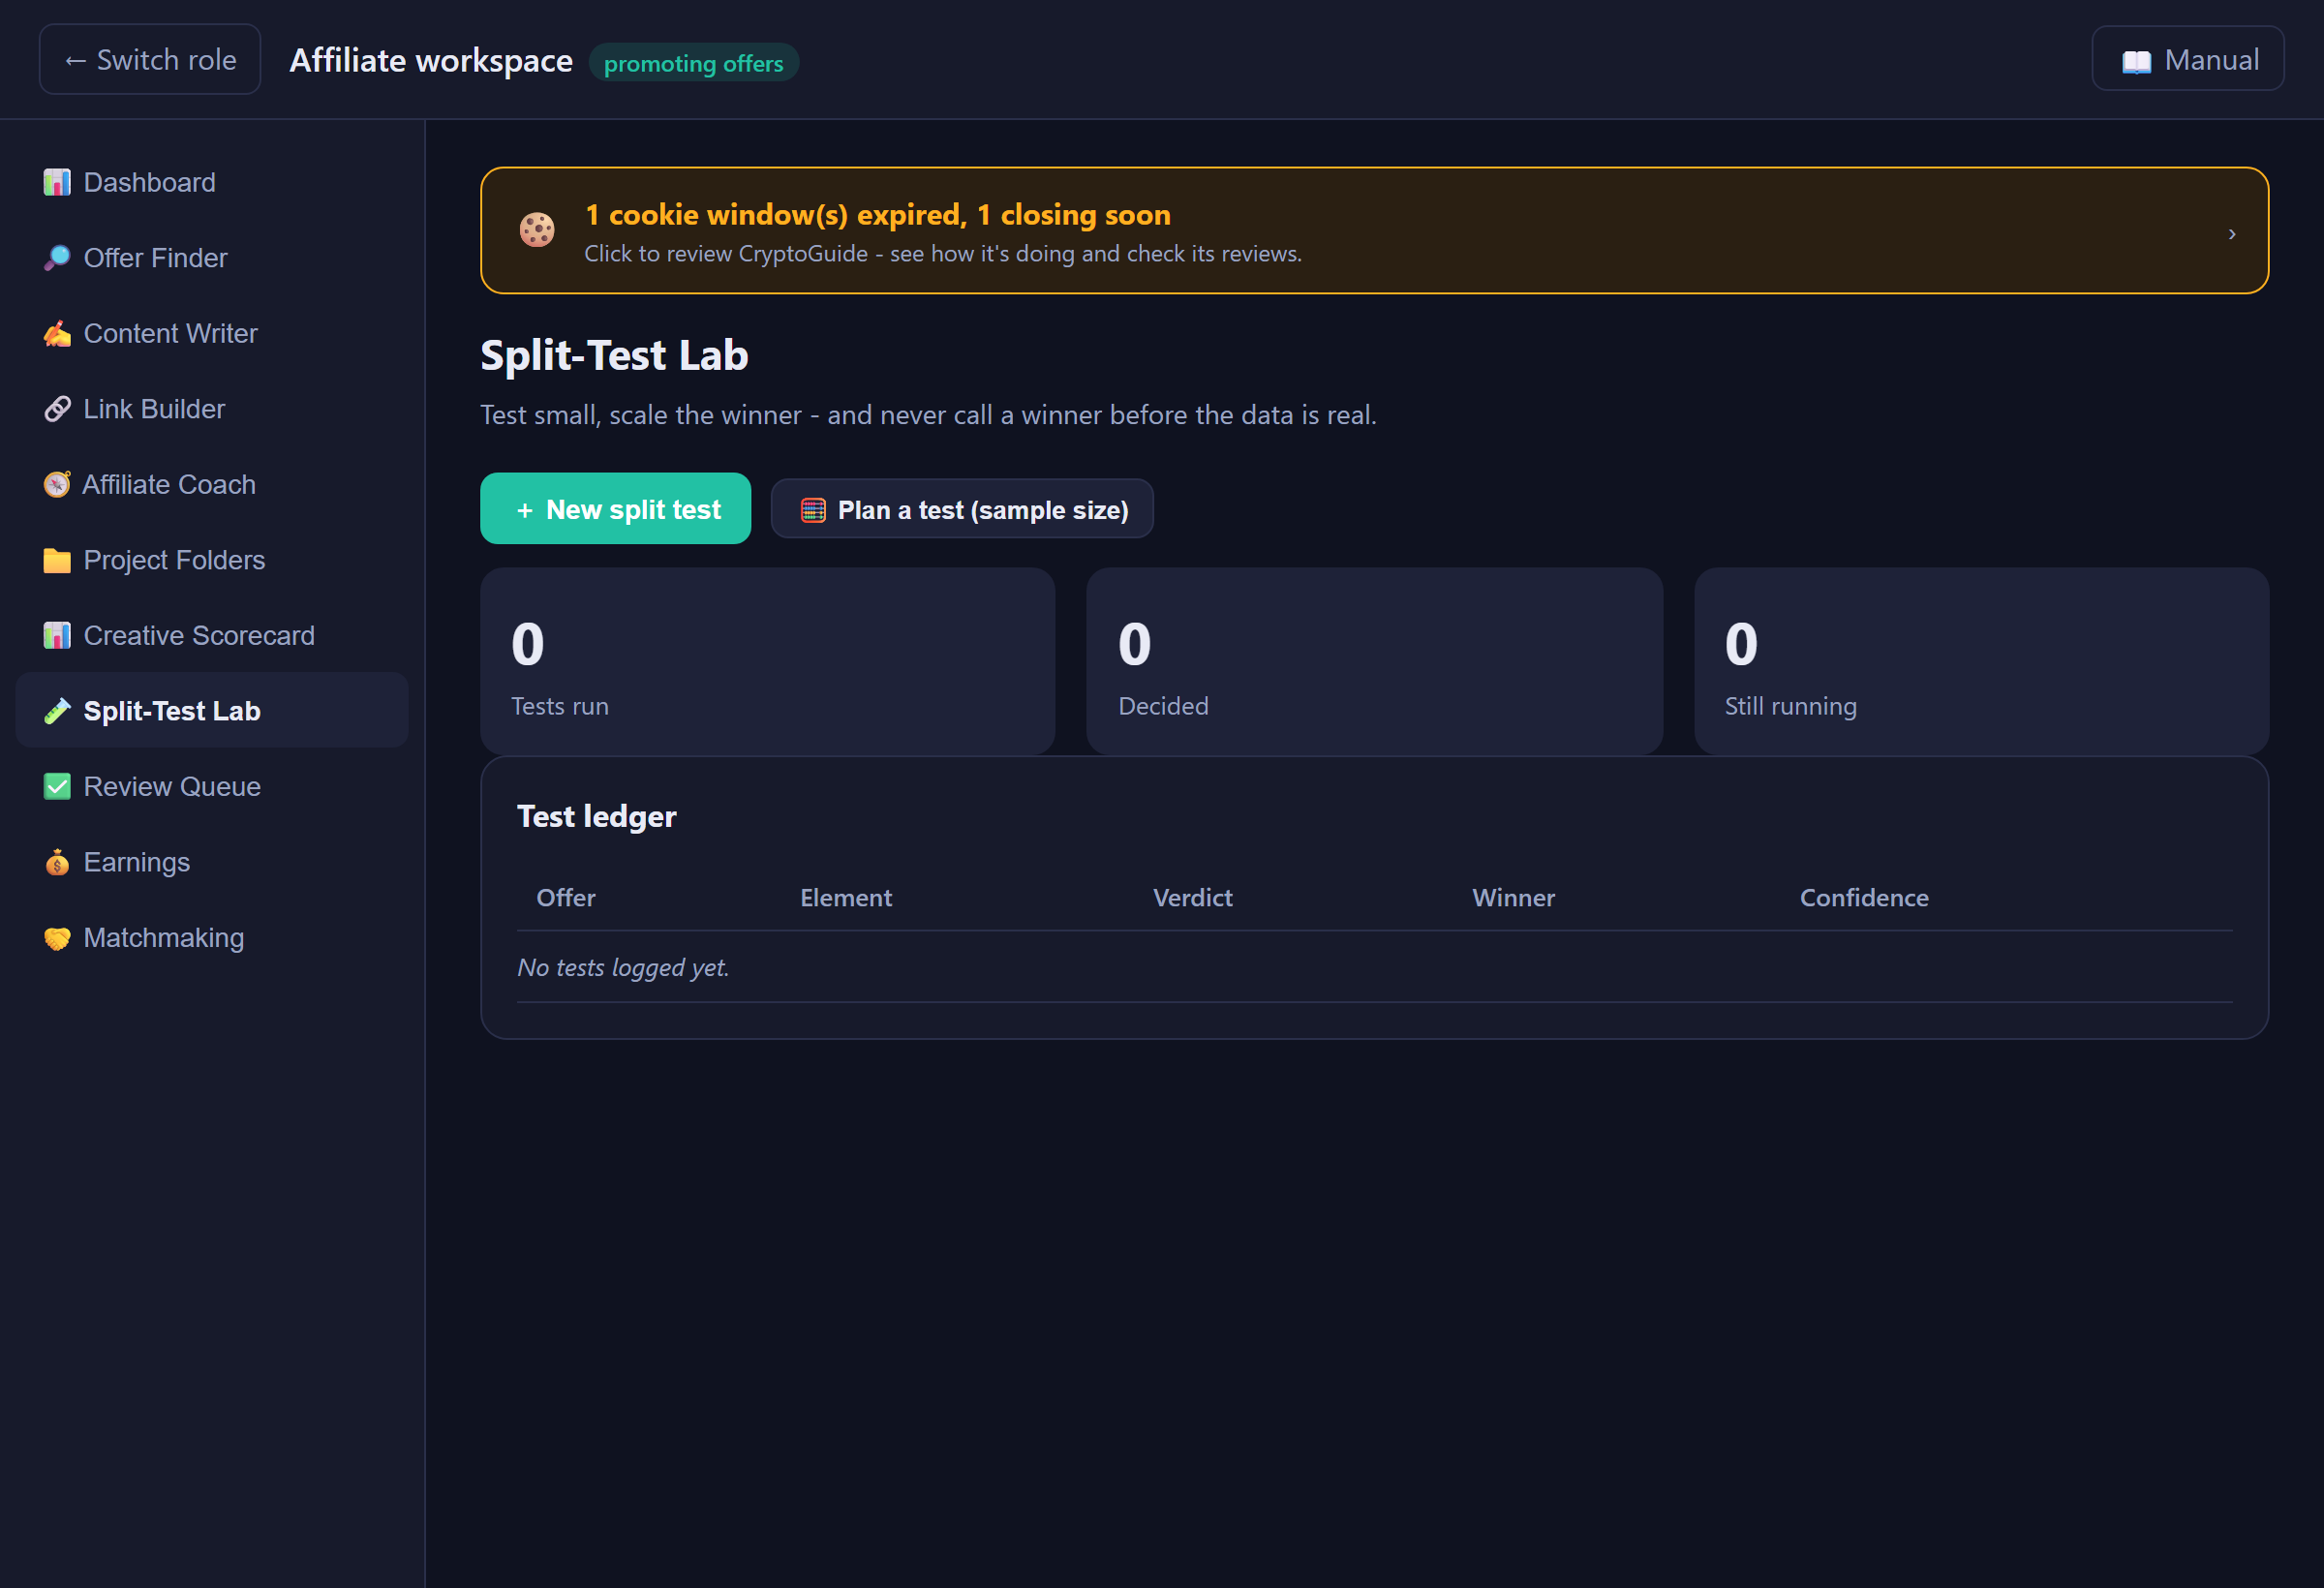The height and width of the screenshot is (1588, 2324).
Task: Click Plan a test (sample size) button
Action: (x=962, y=509)
